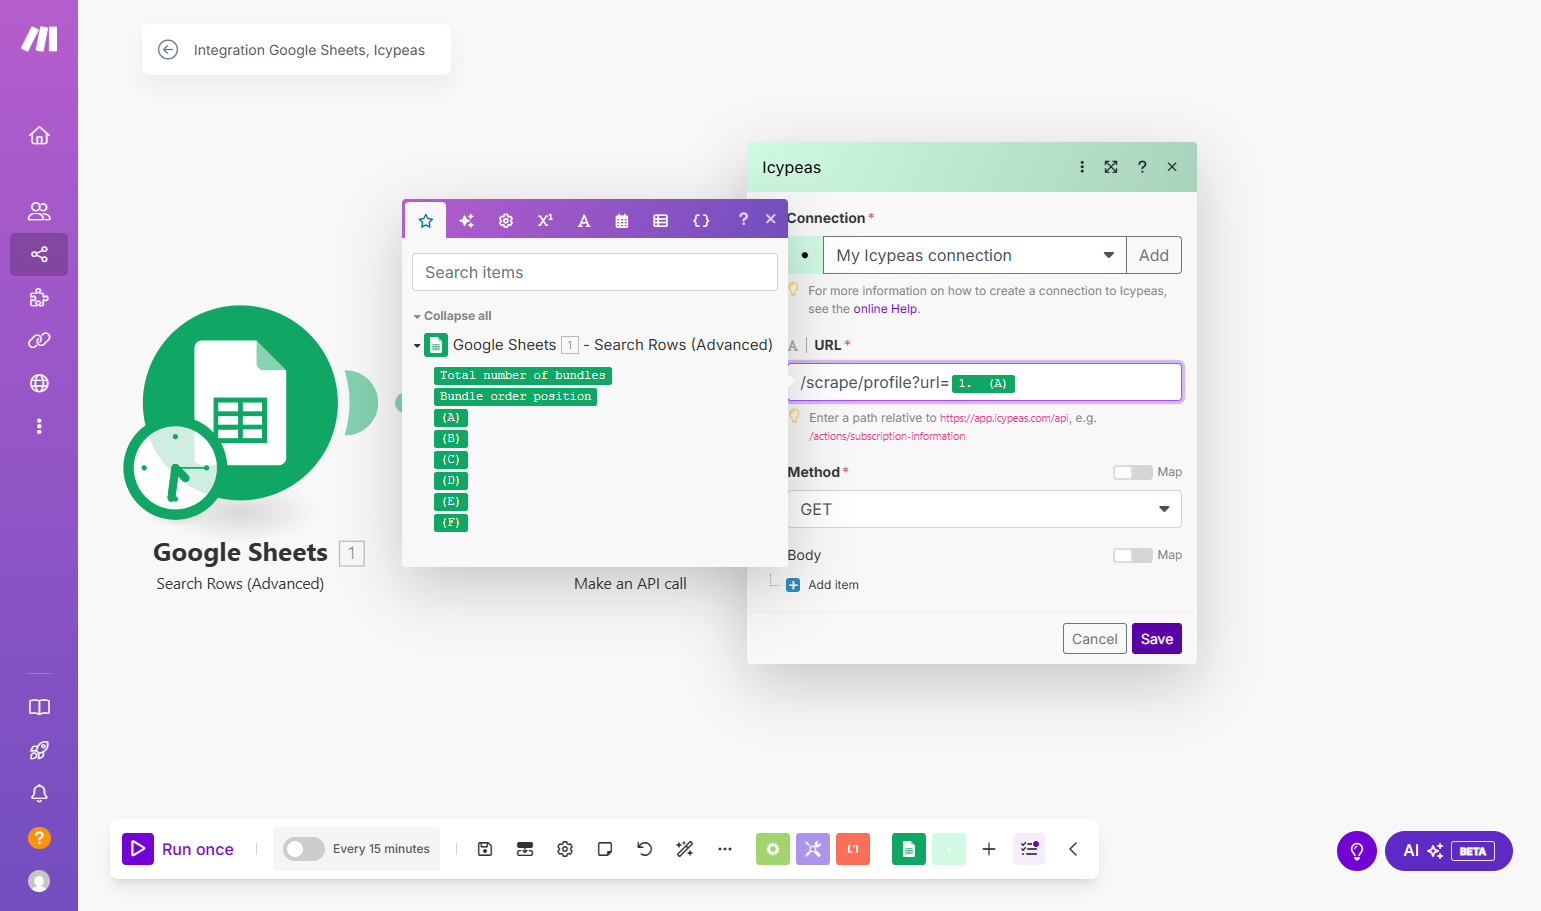The image size is (1541, 911).
Task: Run the scenario once
Action: [x=178, y=849]
